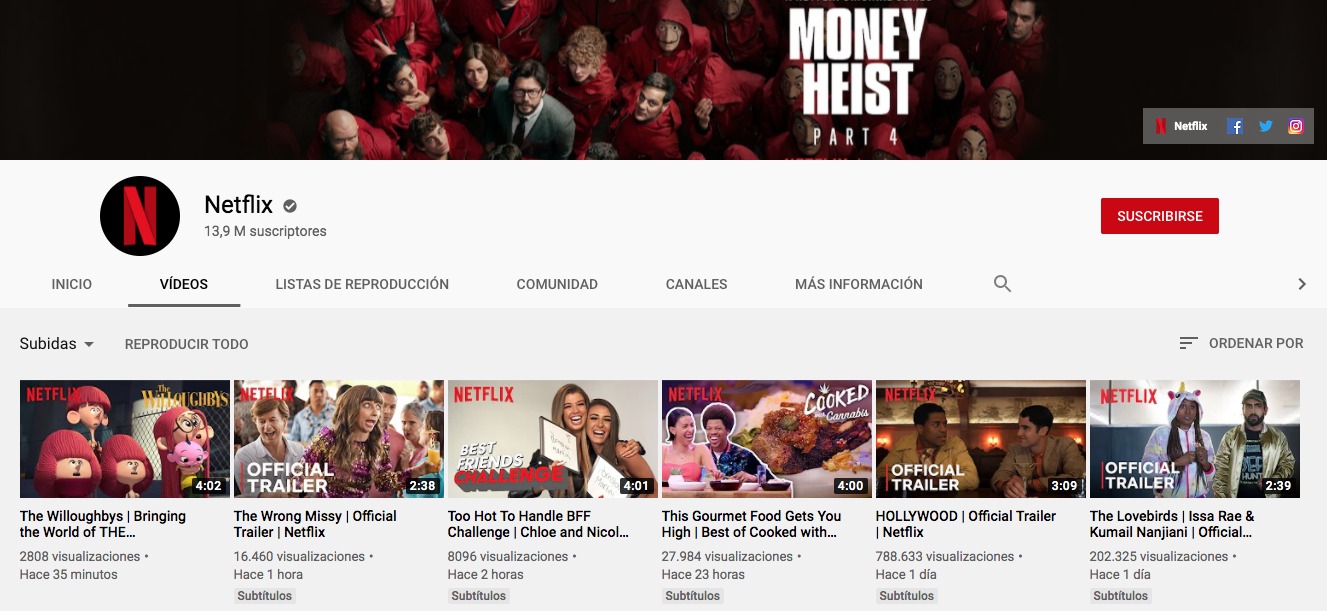Switch to the INICIO tab
This screenshot has height=611, width=1327.
72,284
